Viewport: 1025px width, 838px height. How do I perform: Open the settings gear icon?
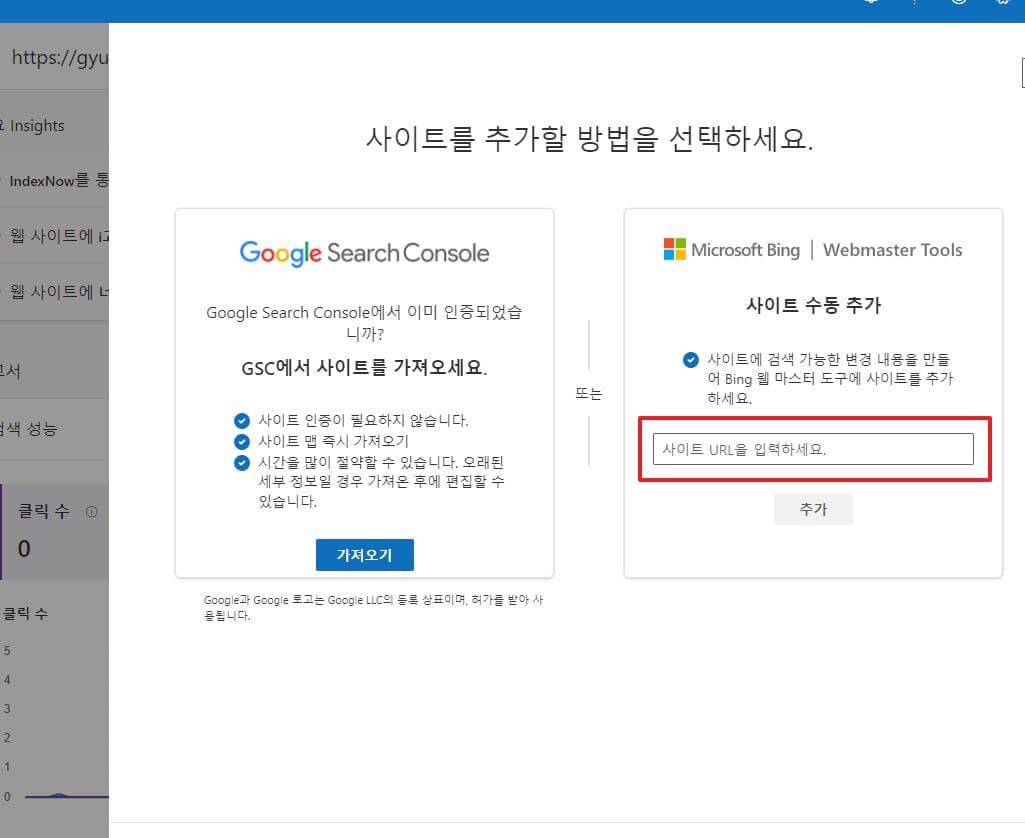pos(1003,4)
